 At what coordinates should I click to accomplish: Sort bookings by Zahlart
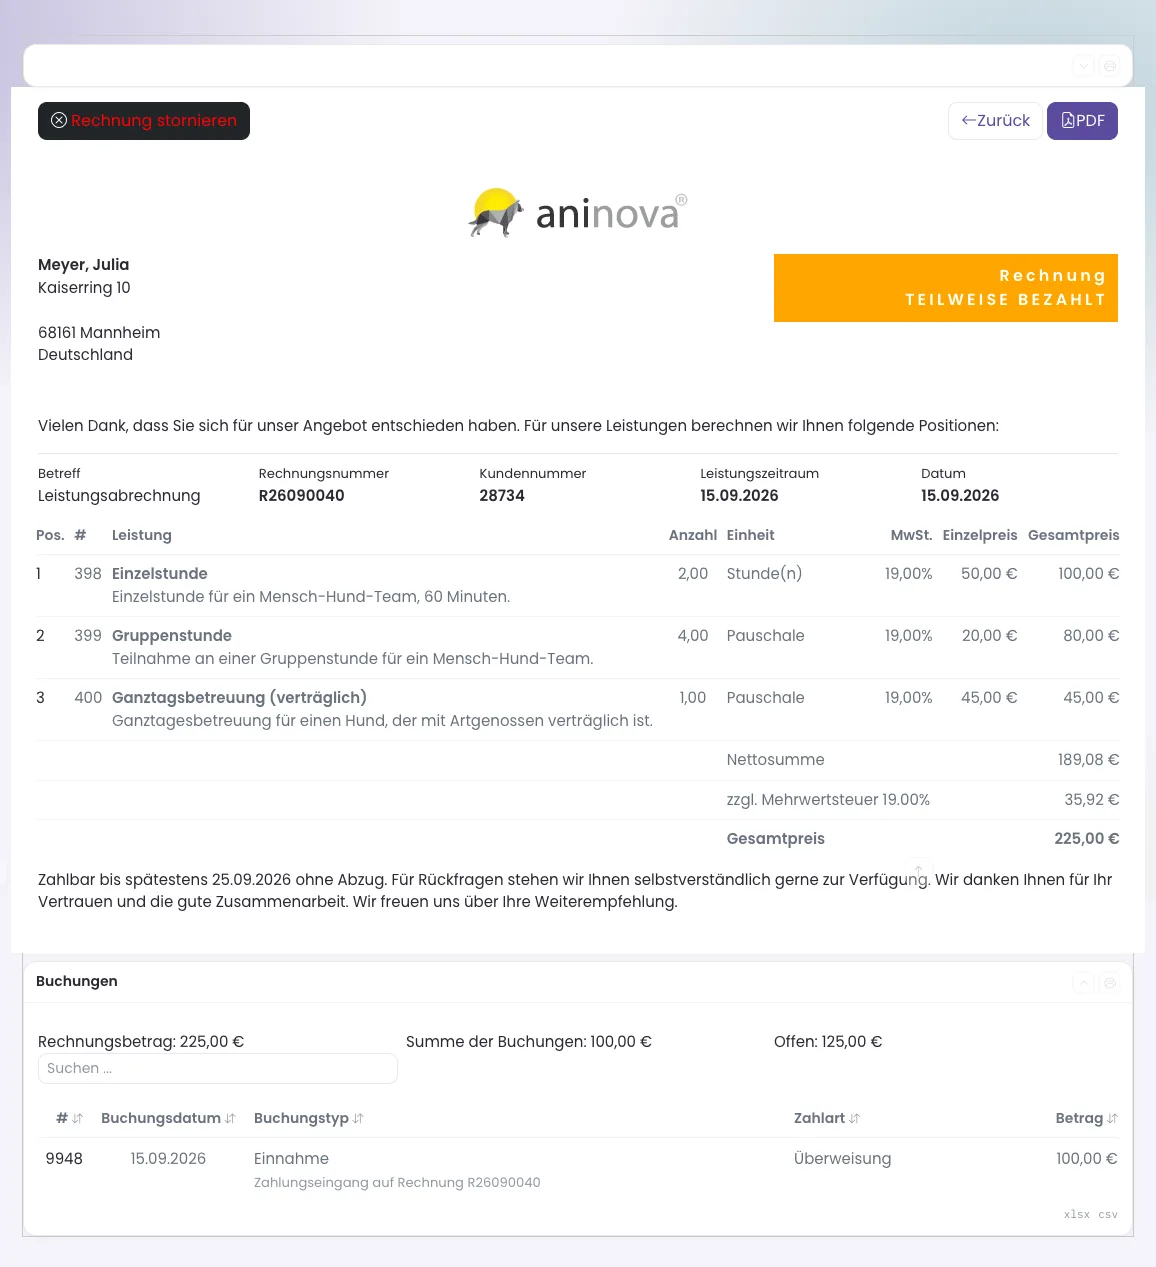pyautogui.click(x=826, y=1118)
